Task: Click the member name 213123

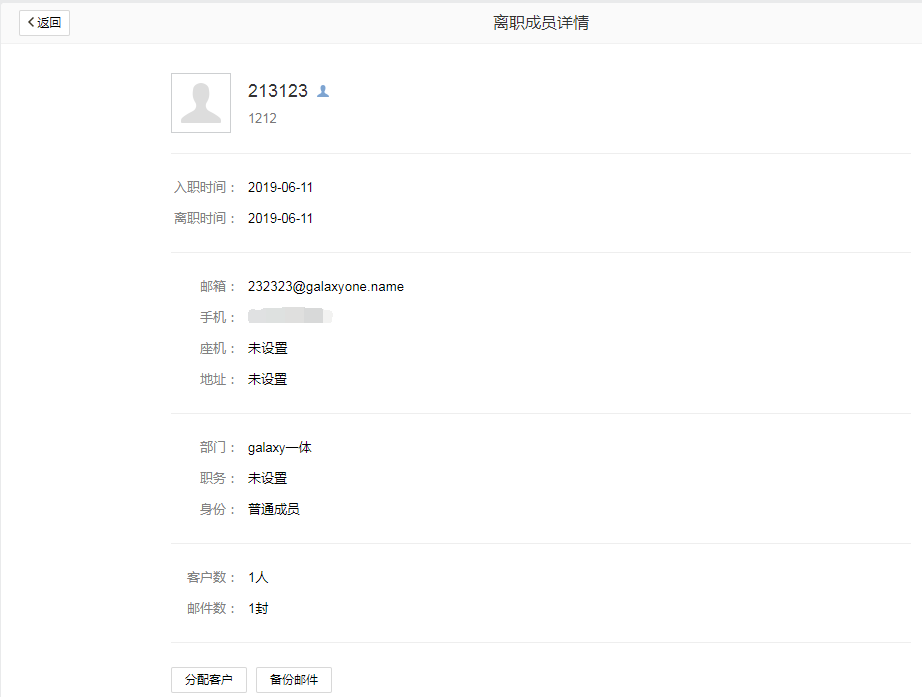Action: coord(276,90)
